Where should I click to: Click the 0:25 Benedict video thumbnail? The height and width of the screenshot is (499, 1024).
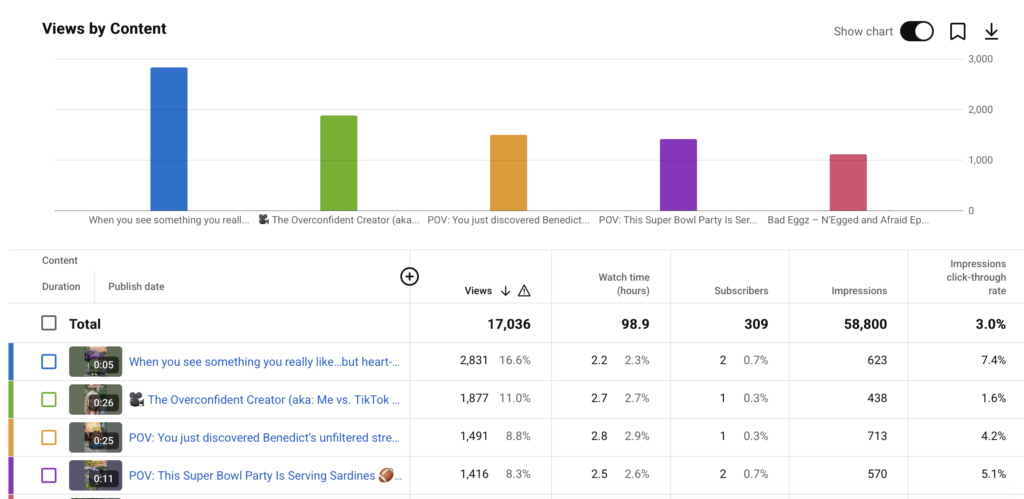tap(95, 437)
